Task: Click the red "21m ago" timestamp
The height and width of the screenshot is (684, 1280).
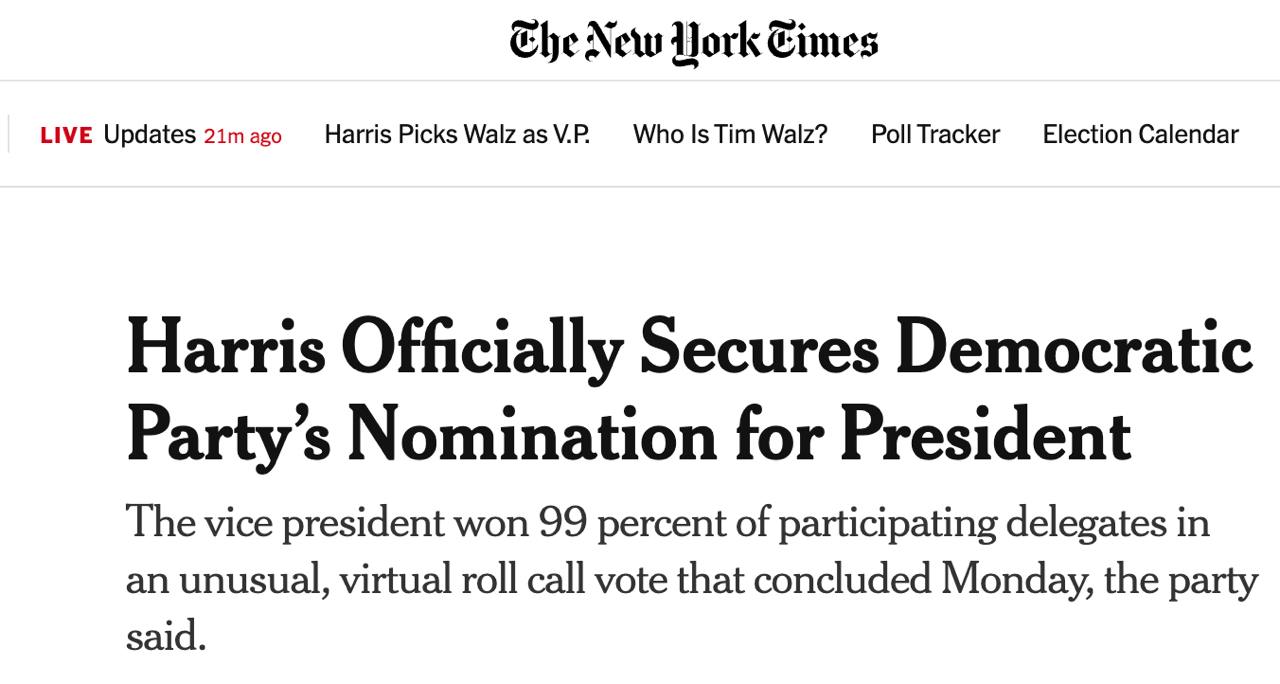Action: (x=242, y=136)
